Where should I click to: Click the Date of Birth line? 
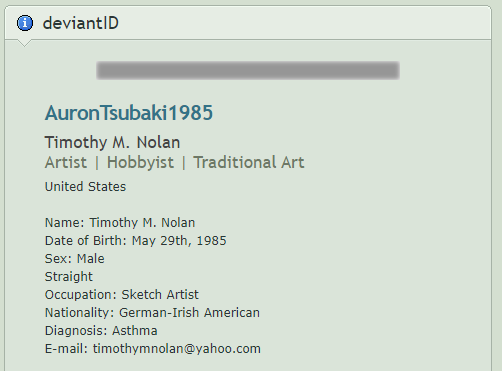click(x=136, y=241)
